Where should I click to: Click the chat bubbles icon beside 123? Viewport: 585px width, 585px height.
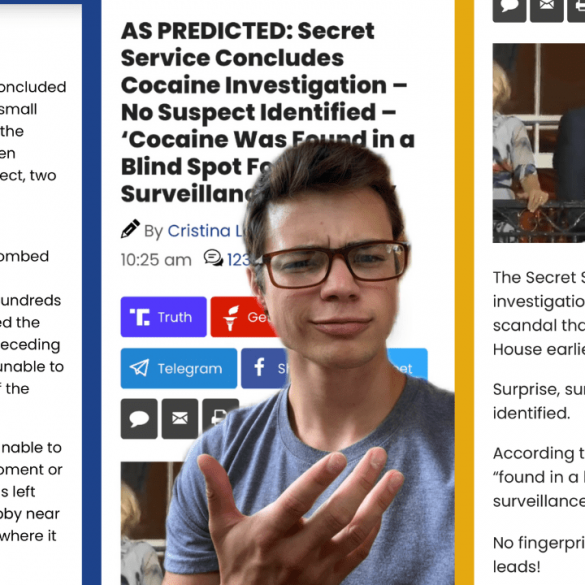pos(213,258)
